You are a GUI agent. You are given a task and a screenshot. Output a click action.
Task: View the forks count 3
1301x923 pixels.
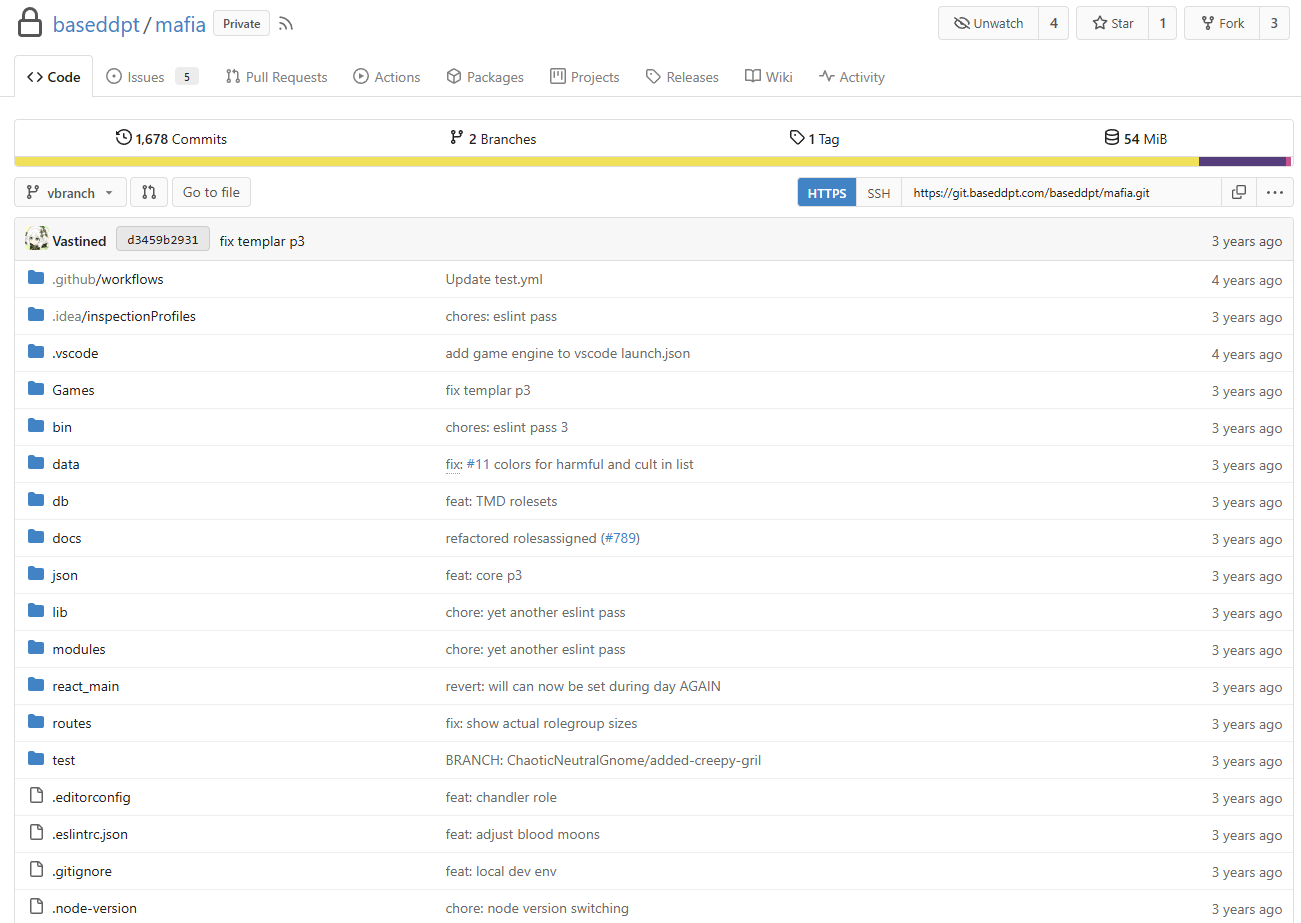click(1274, 23)
